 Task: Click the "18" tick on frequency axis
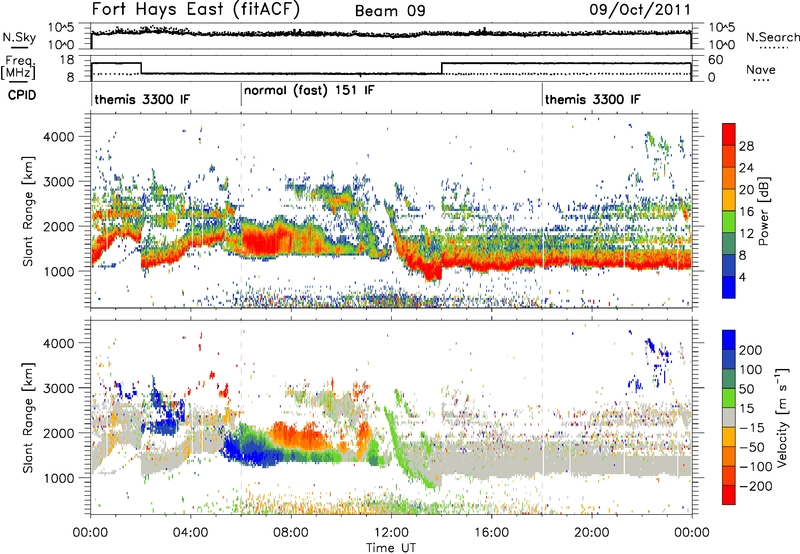[67, 60]
